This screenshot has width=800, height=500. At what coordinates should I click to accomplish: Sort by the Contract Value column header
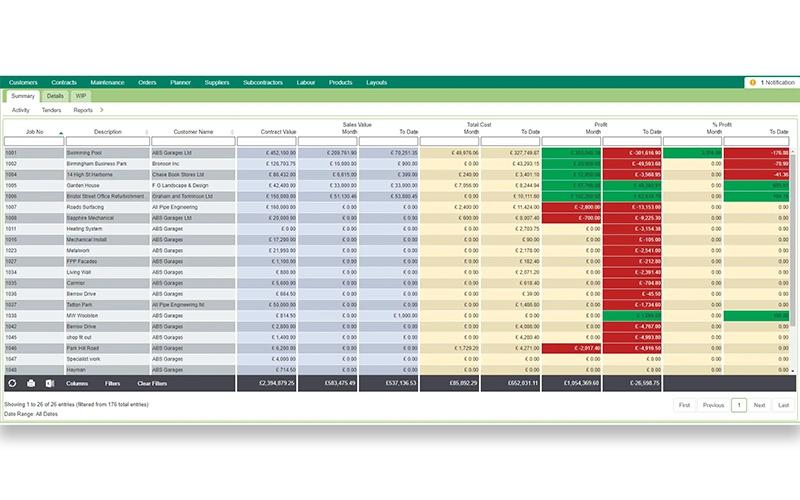click(x=278, y=132)
